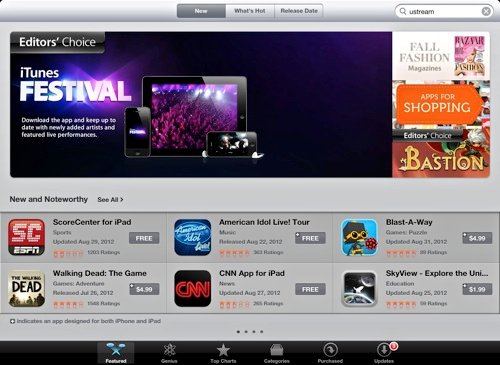Open Walking Dead: The Game title
This screenshot has height=365, width=500.
click(100, 273)
